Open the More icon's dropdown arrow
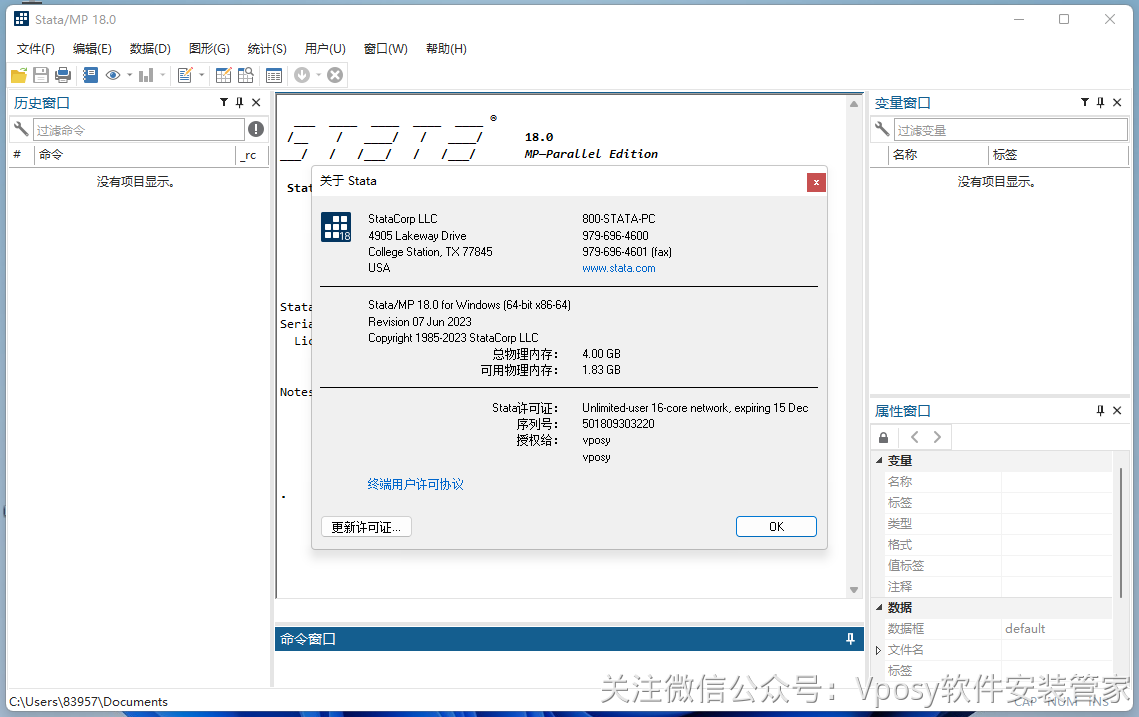1139x717 pixels. point(318,75)
